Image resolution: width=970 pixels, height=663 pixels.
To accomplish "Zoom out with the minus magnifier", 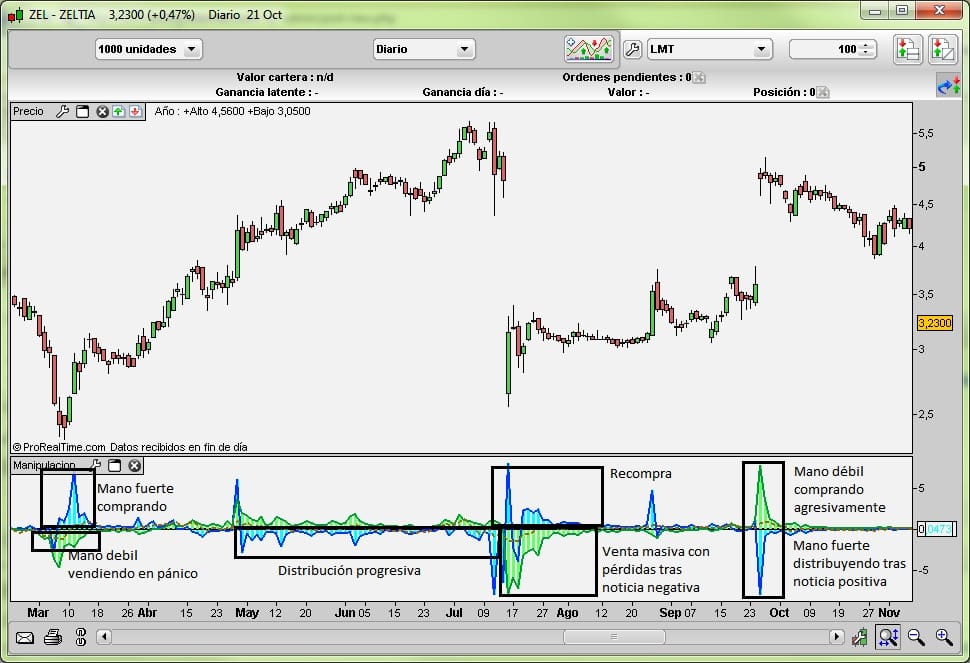I will point(916,636).
